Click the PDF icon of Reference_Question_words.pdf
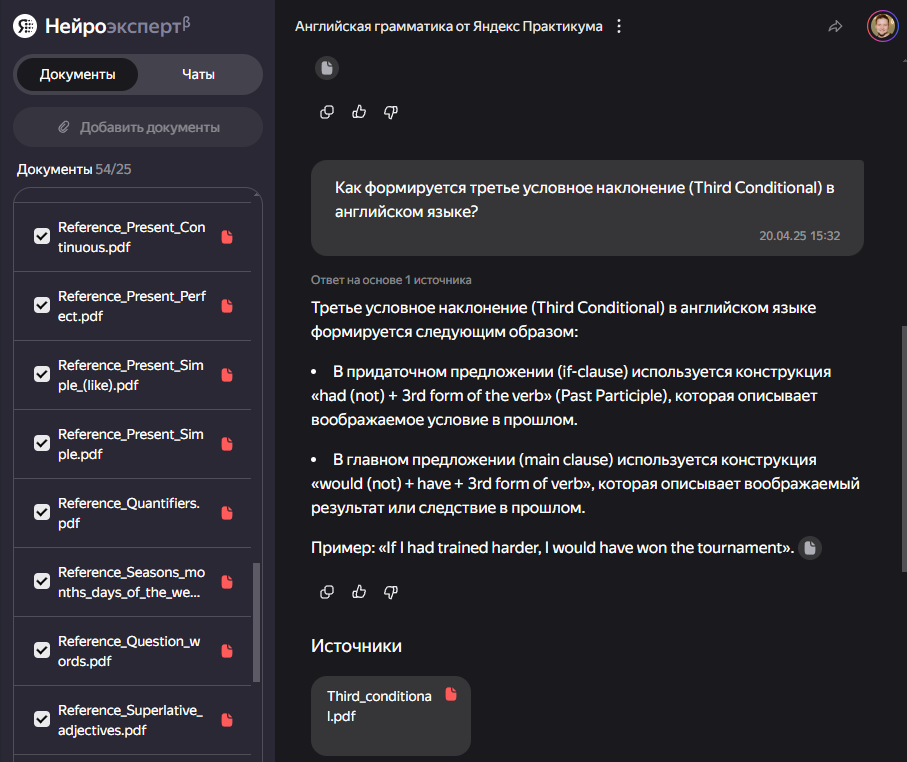Viewport: 907px width, 762px height. coord(227,651)
